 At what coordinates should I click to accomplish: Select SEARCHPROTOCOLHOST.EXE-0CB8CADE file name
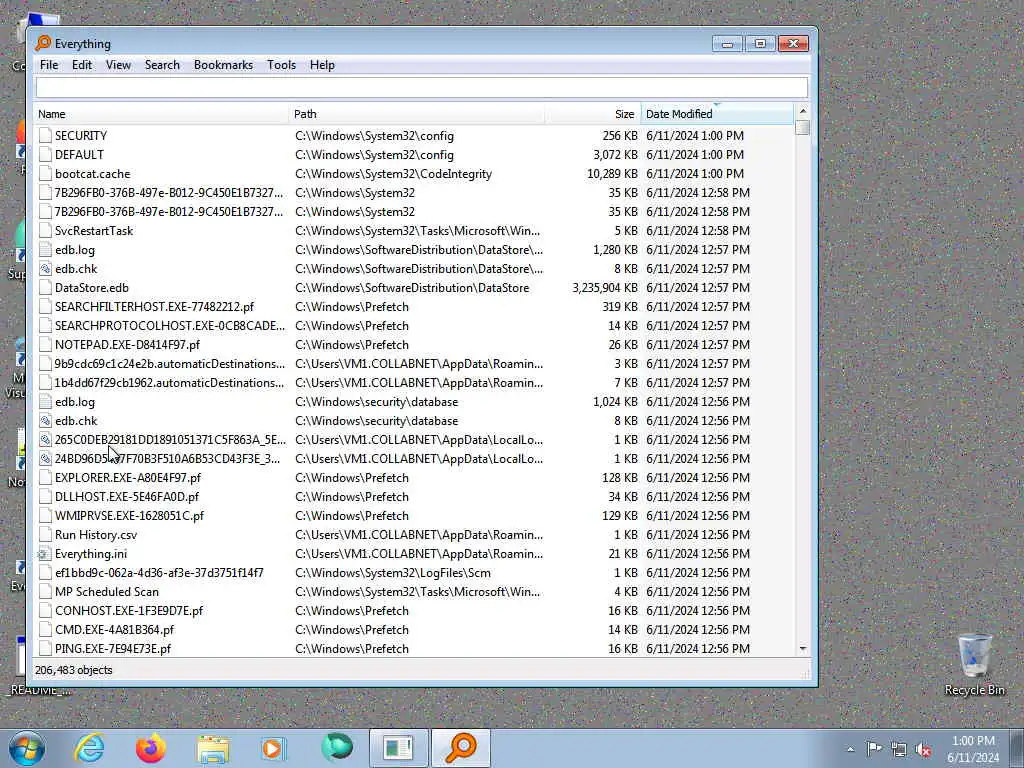(170, 325)
